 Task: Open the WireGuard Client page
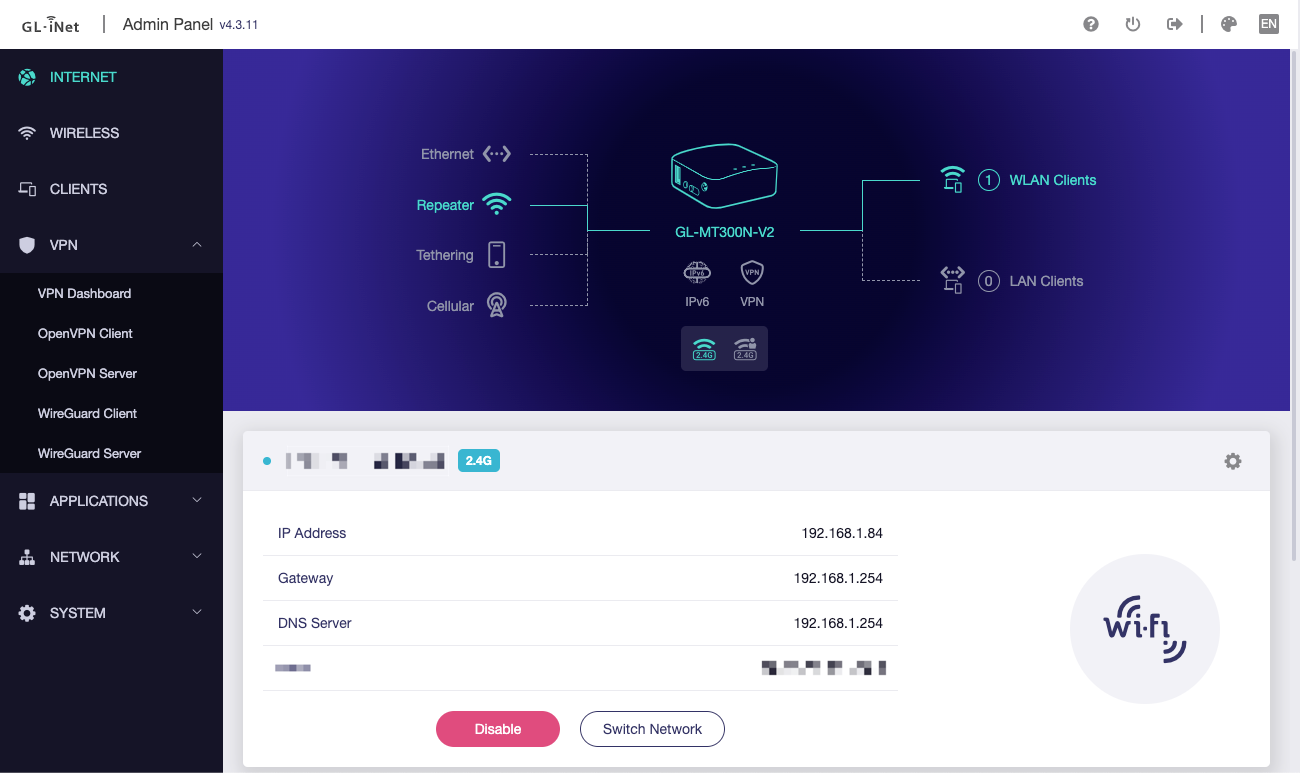click(87, 413)
